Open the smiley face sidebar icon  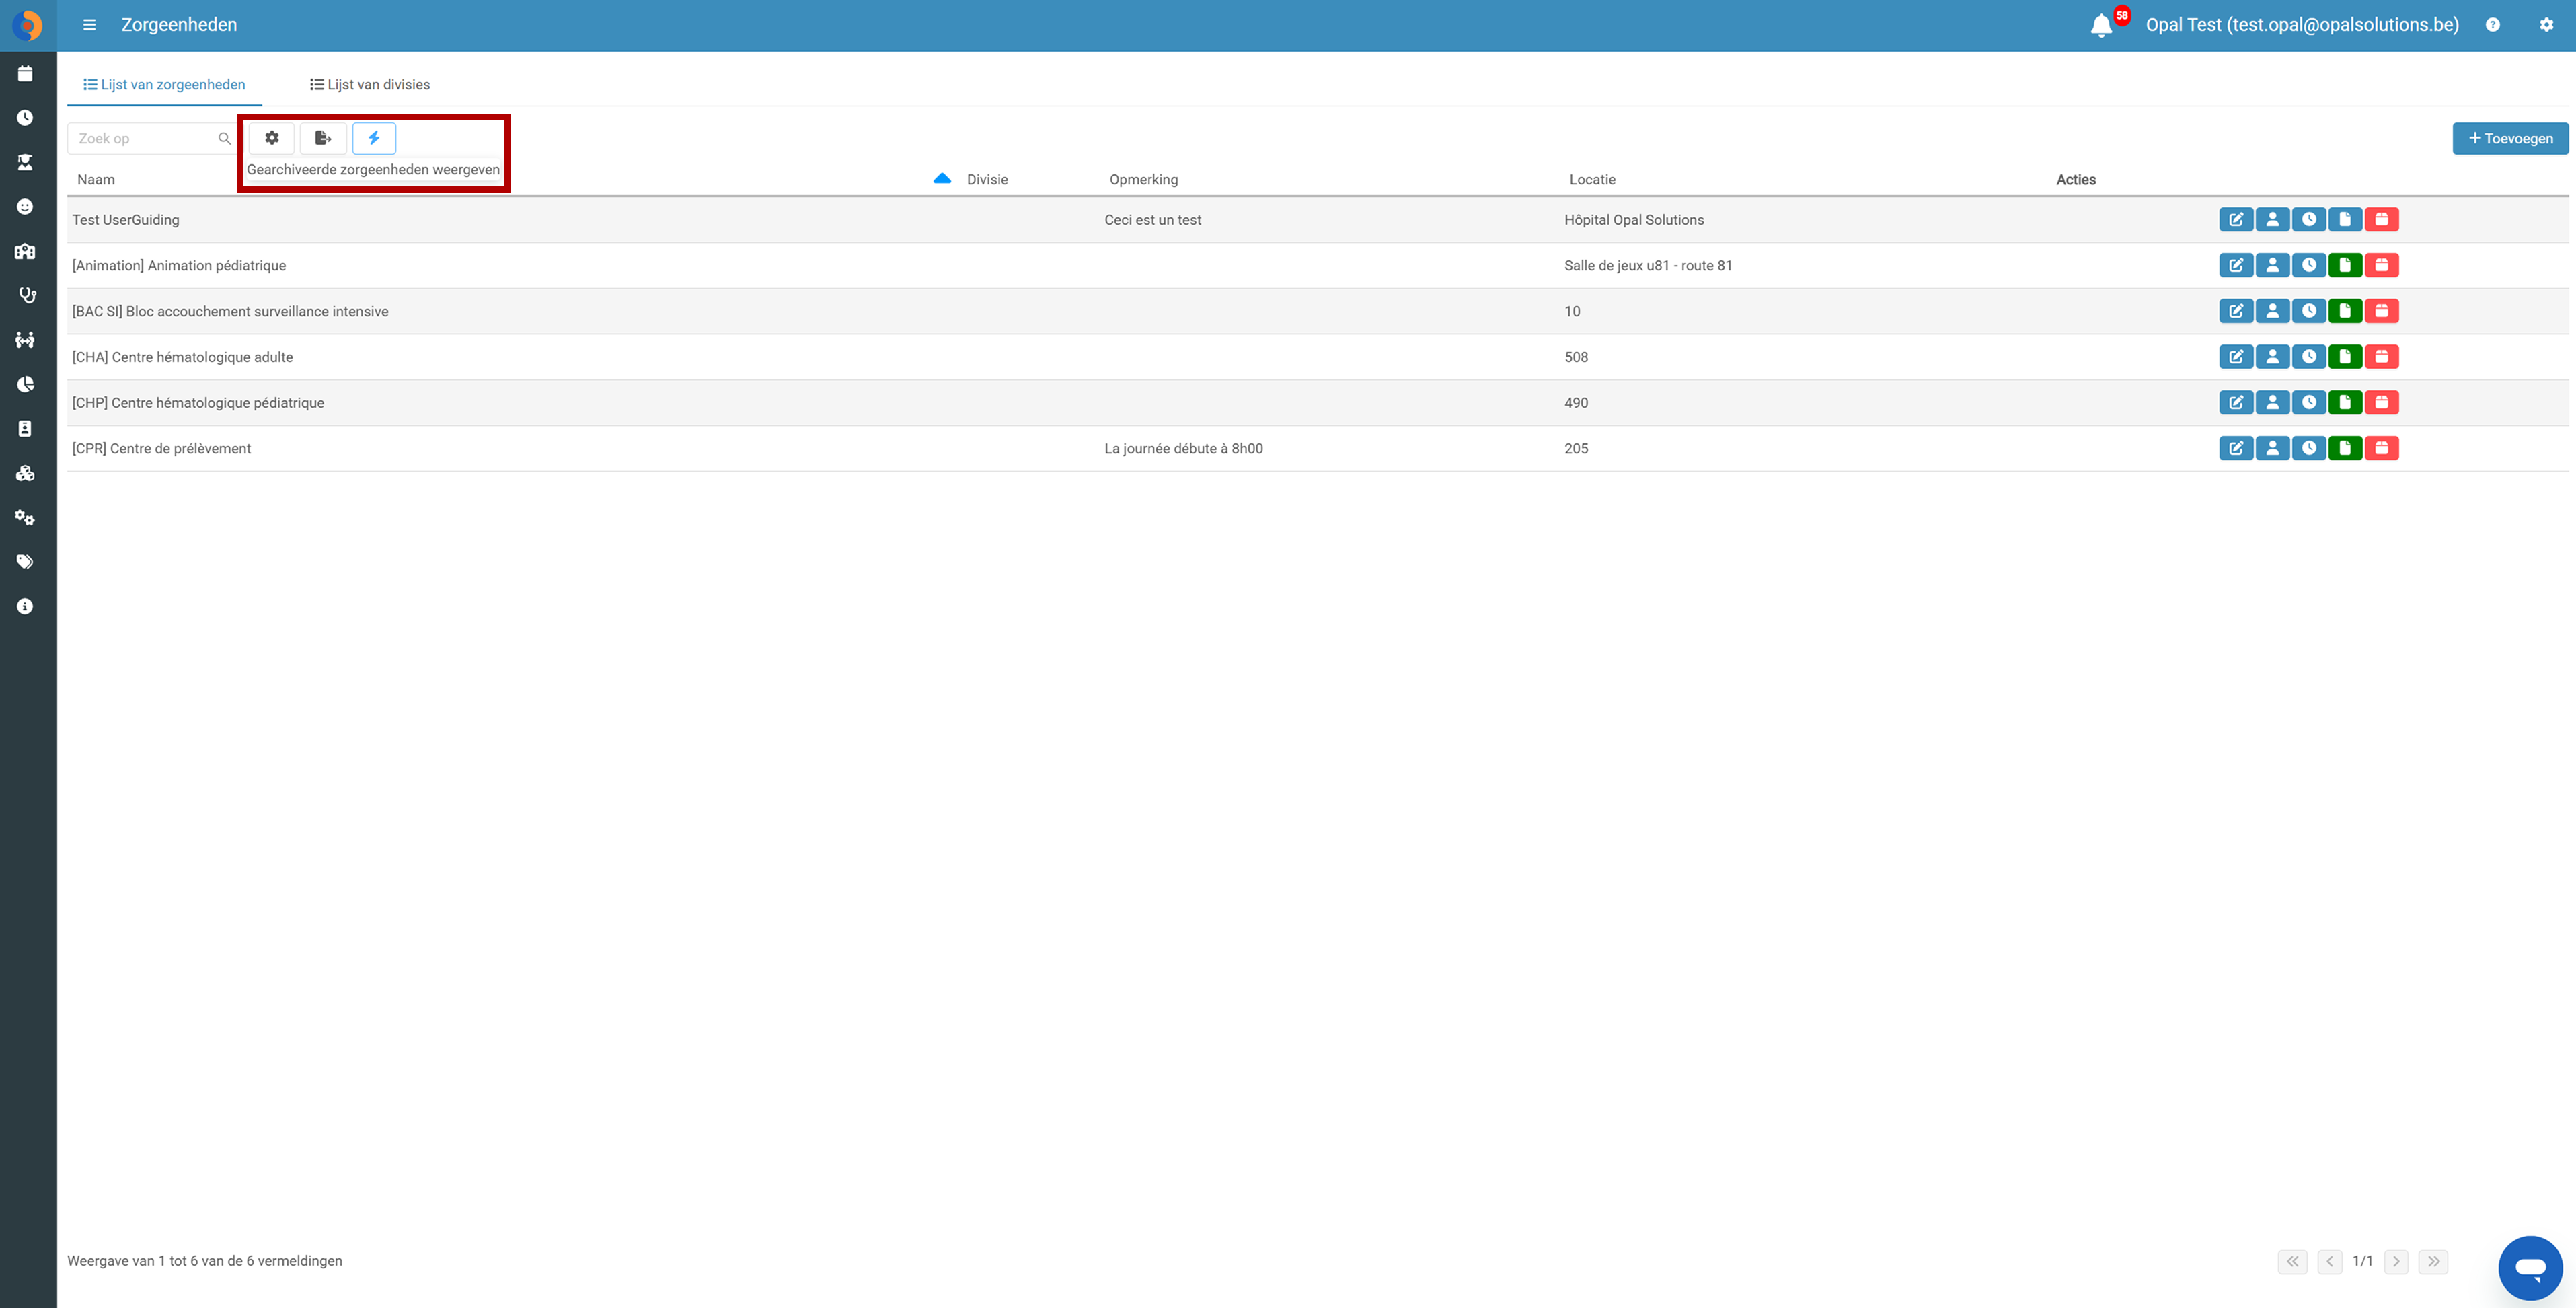tap(25, 207)
